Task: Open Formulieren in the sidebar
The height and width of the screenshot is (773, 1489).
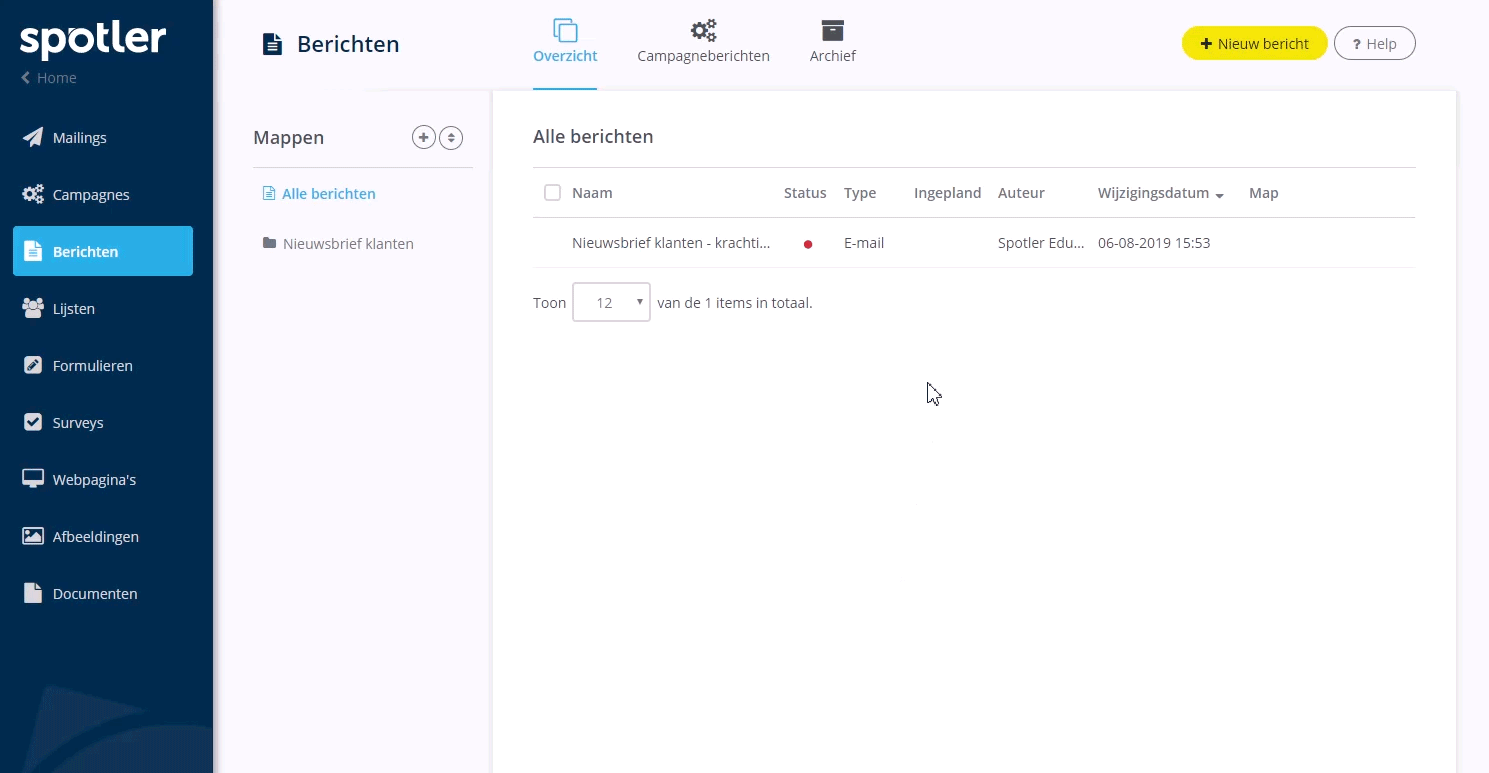Action: tap(103, 365)
